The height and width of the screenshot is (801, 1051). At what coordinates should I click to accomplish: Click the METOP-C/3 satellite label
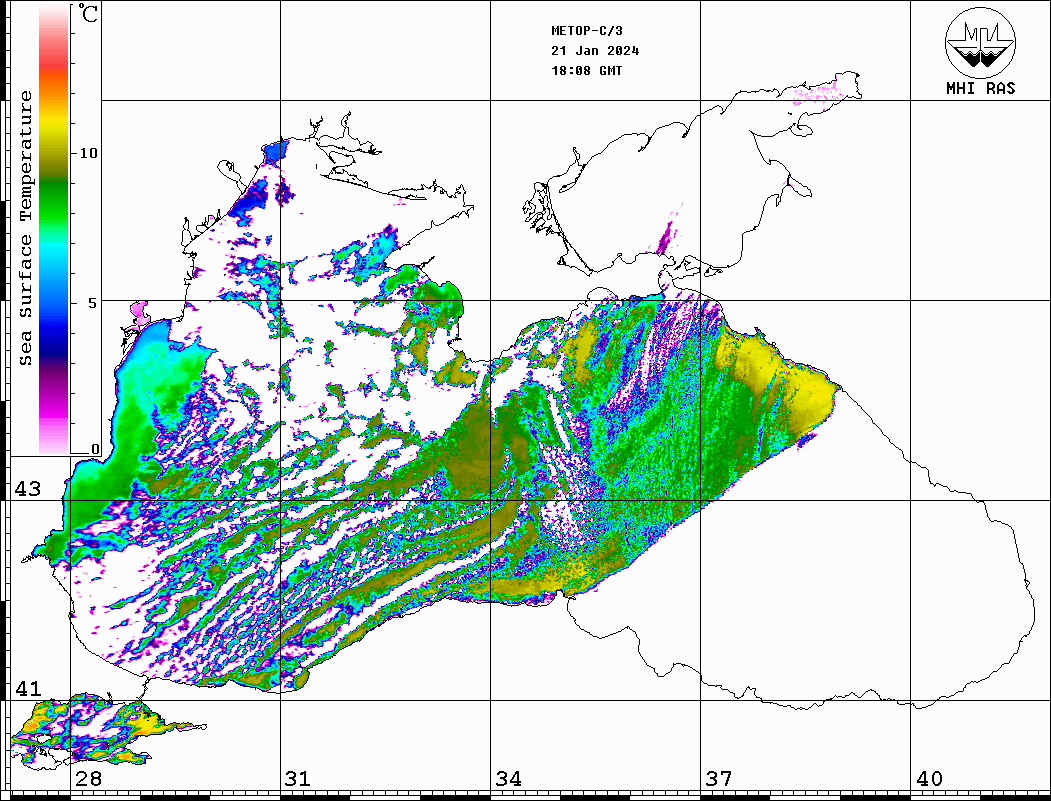click(x=587, y=31)
